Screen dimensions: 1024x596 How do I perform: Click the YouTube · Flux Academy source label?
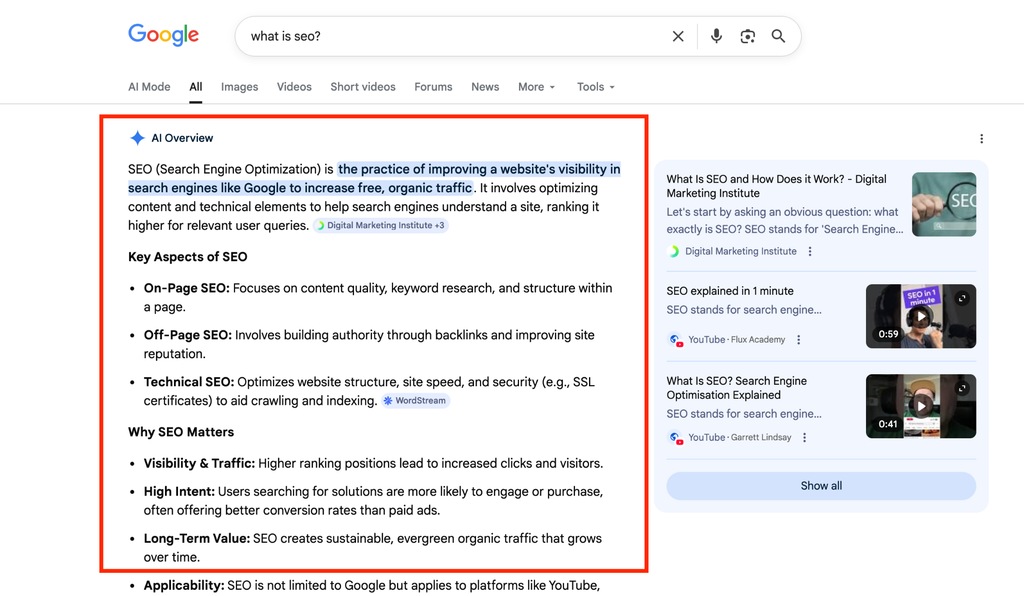pyautogui.click(x=737, y=339)
